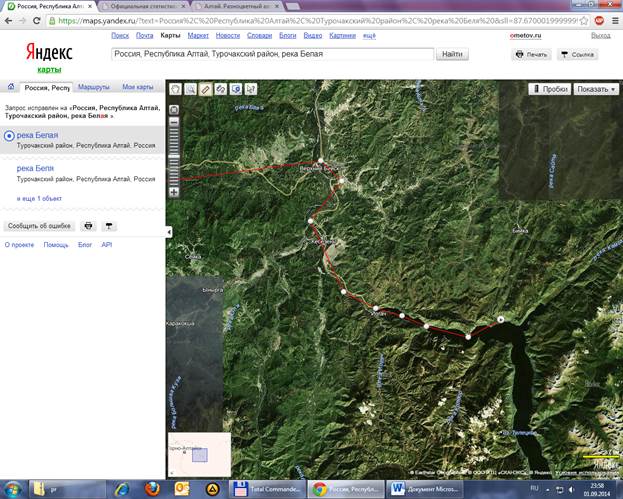This screenshot has width=623, height=499.
Task: Switch to the Маршруты tab
Action: point(94,87)
